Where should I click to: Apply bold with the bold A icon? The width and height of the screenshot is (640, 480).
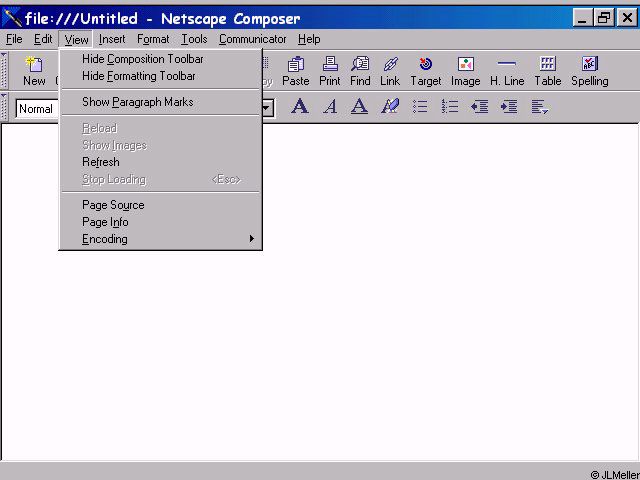pyautogui.click(x=300, y=107)
